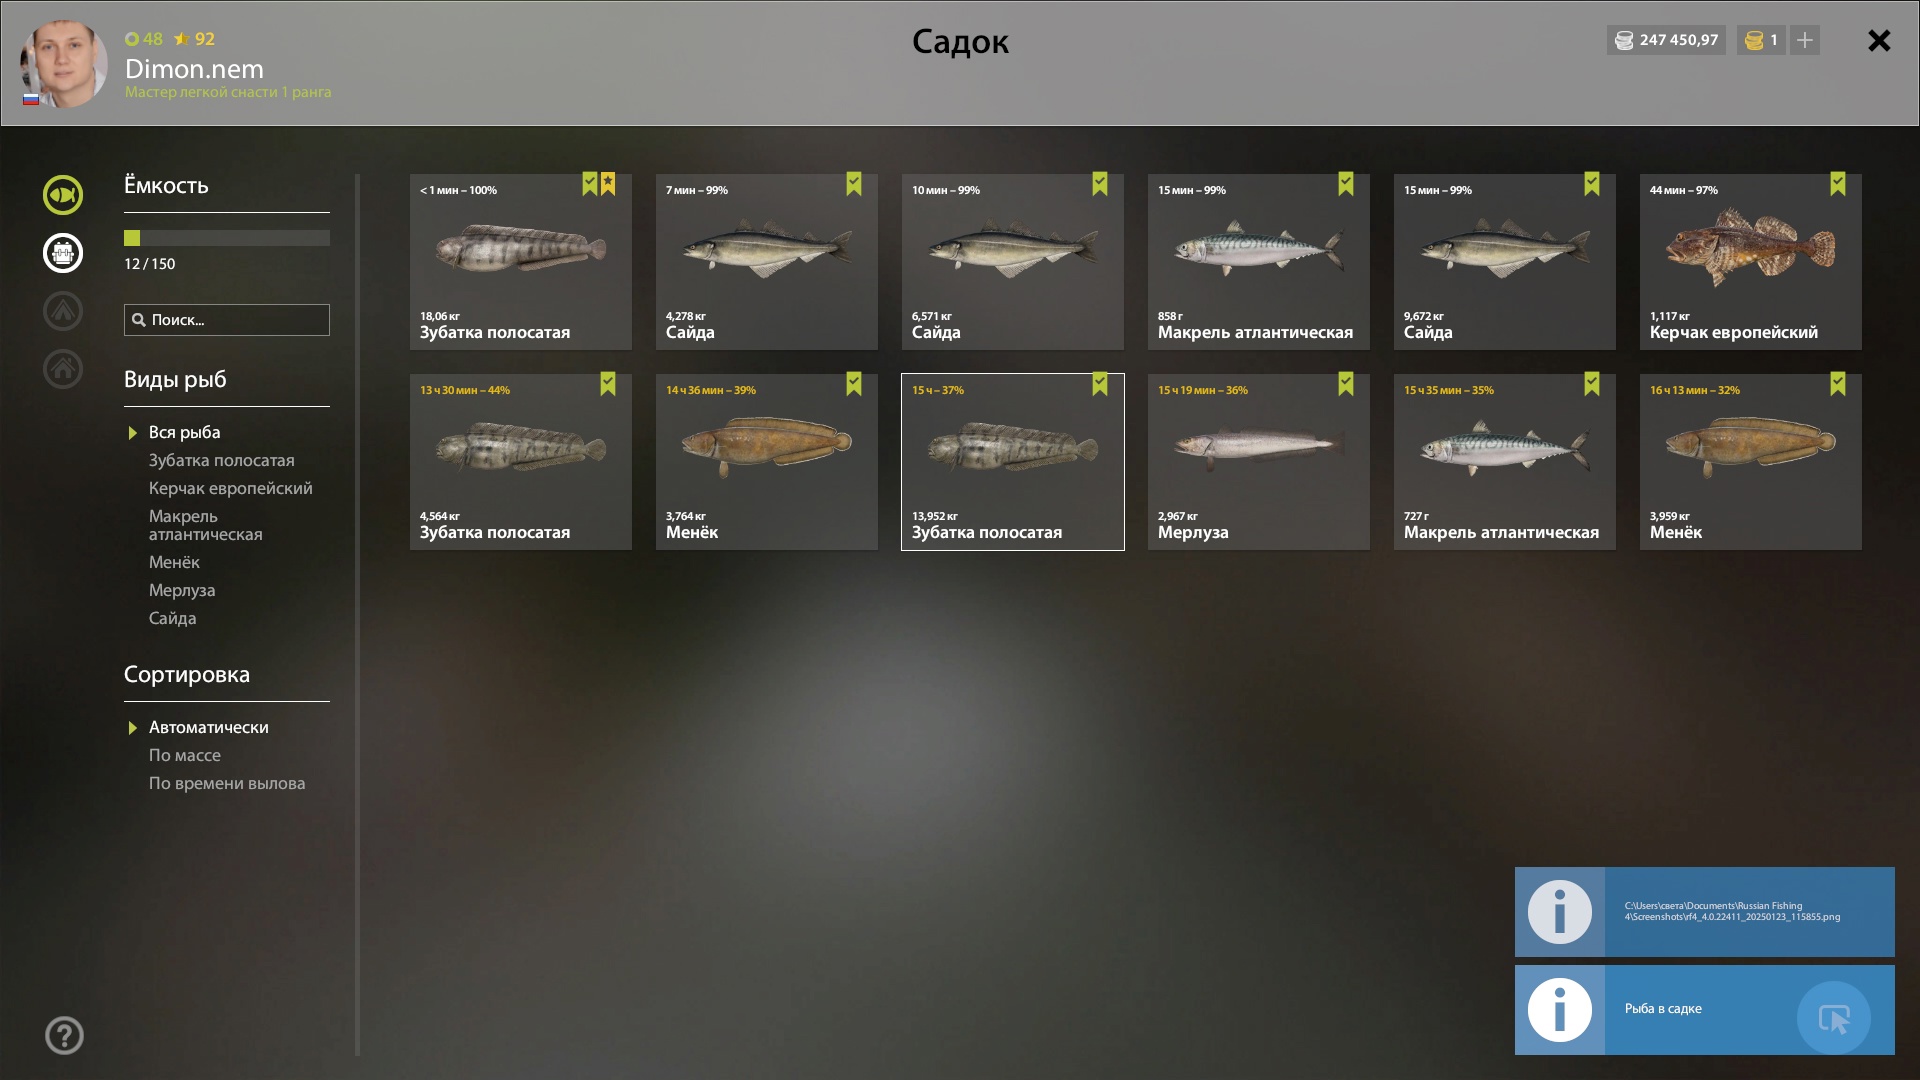Image resolution: width=1920 pixels, height=1080 pixels.
Task: Sort the fish by По массе
Action: click(x=185, y=755)
